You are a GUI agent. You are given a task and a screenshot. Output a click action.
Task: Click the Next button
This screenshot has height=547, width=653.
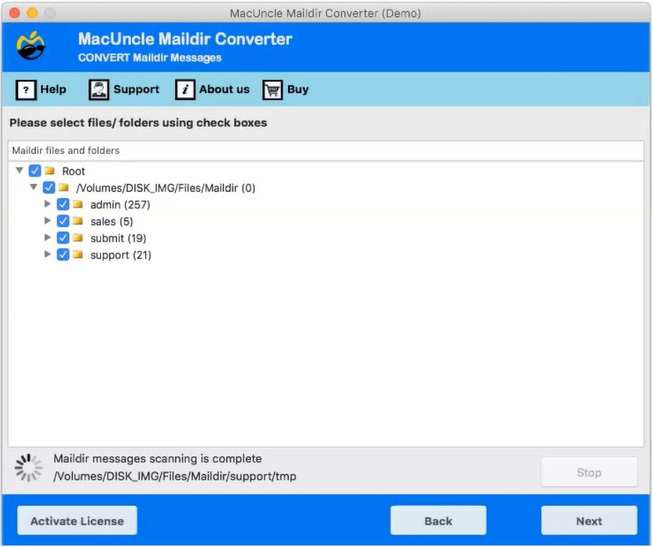(589, 521)
